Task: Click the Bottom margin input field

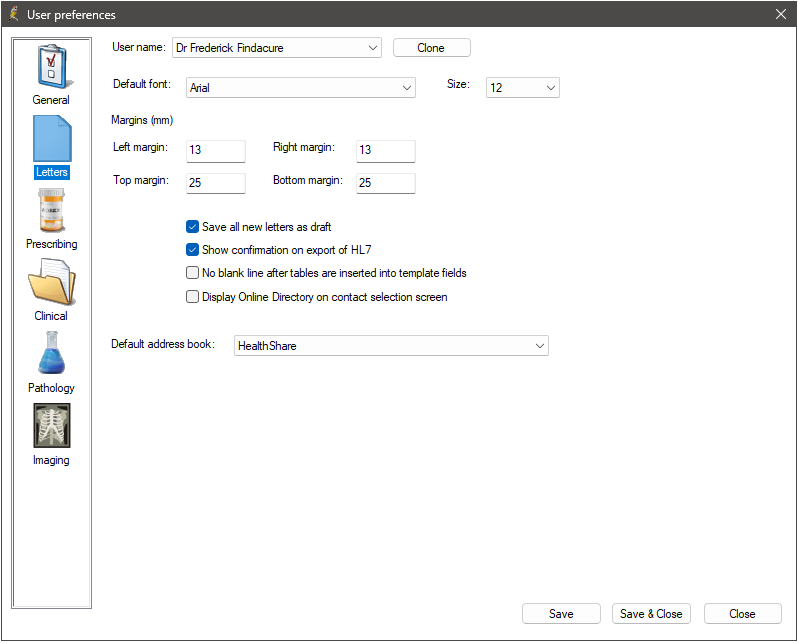Action: pos(386,183)
